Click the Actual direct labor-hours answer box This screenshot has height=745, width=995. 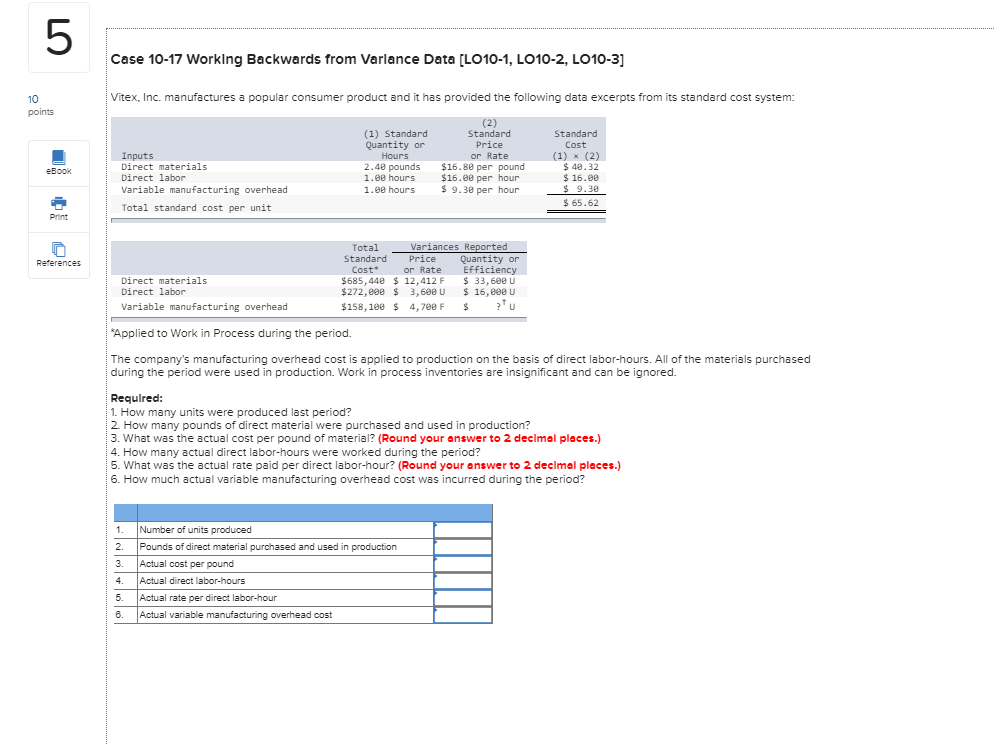[x=462, y=581]
